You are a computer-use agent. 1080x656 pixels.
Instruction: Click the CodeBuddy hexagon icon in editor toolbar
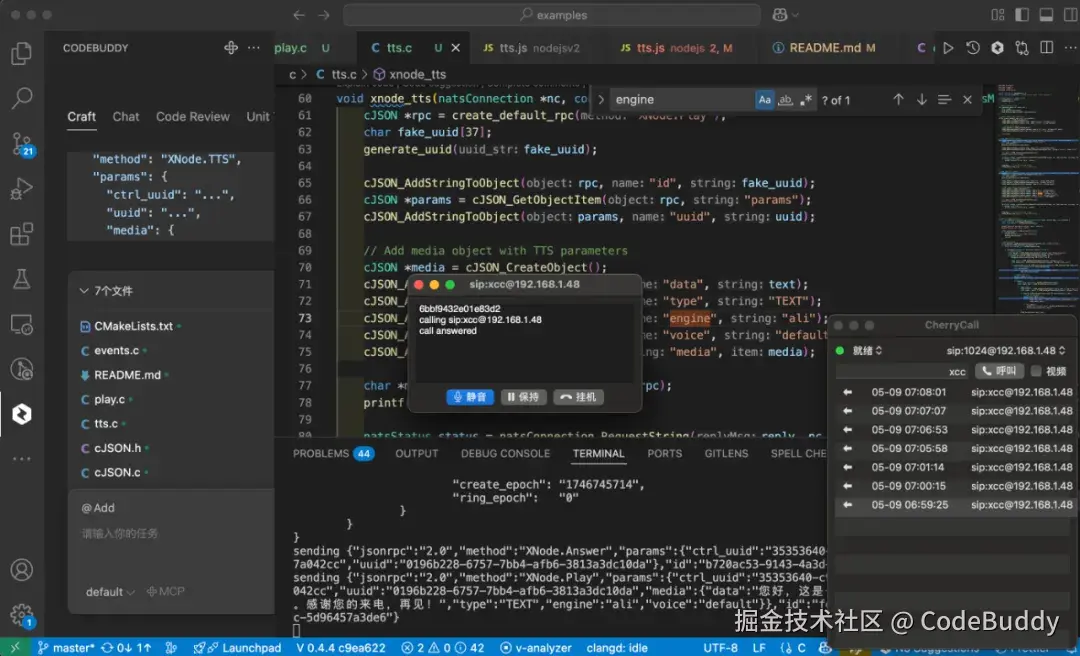[x=997, y=48]
